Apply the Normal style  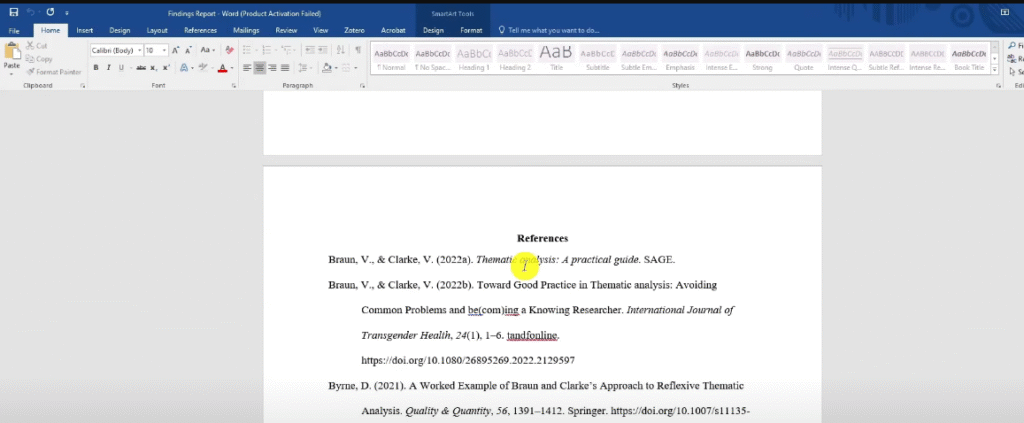pyautogui.click(x=392, y=59)
